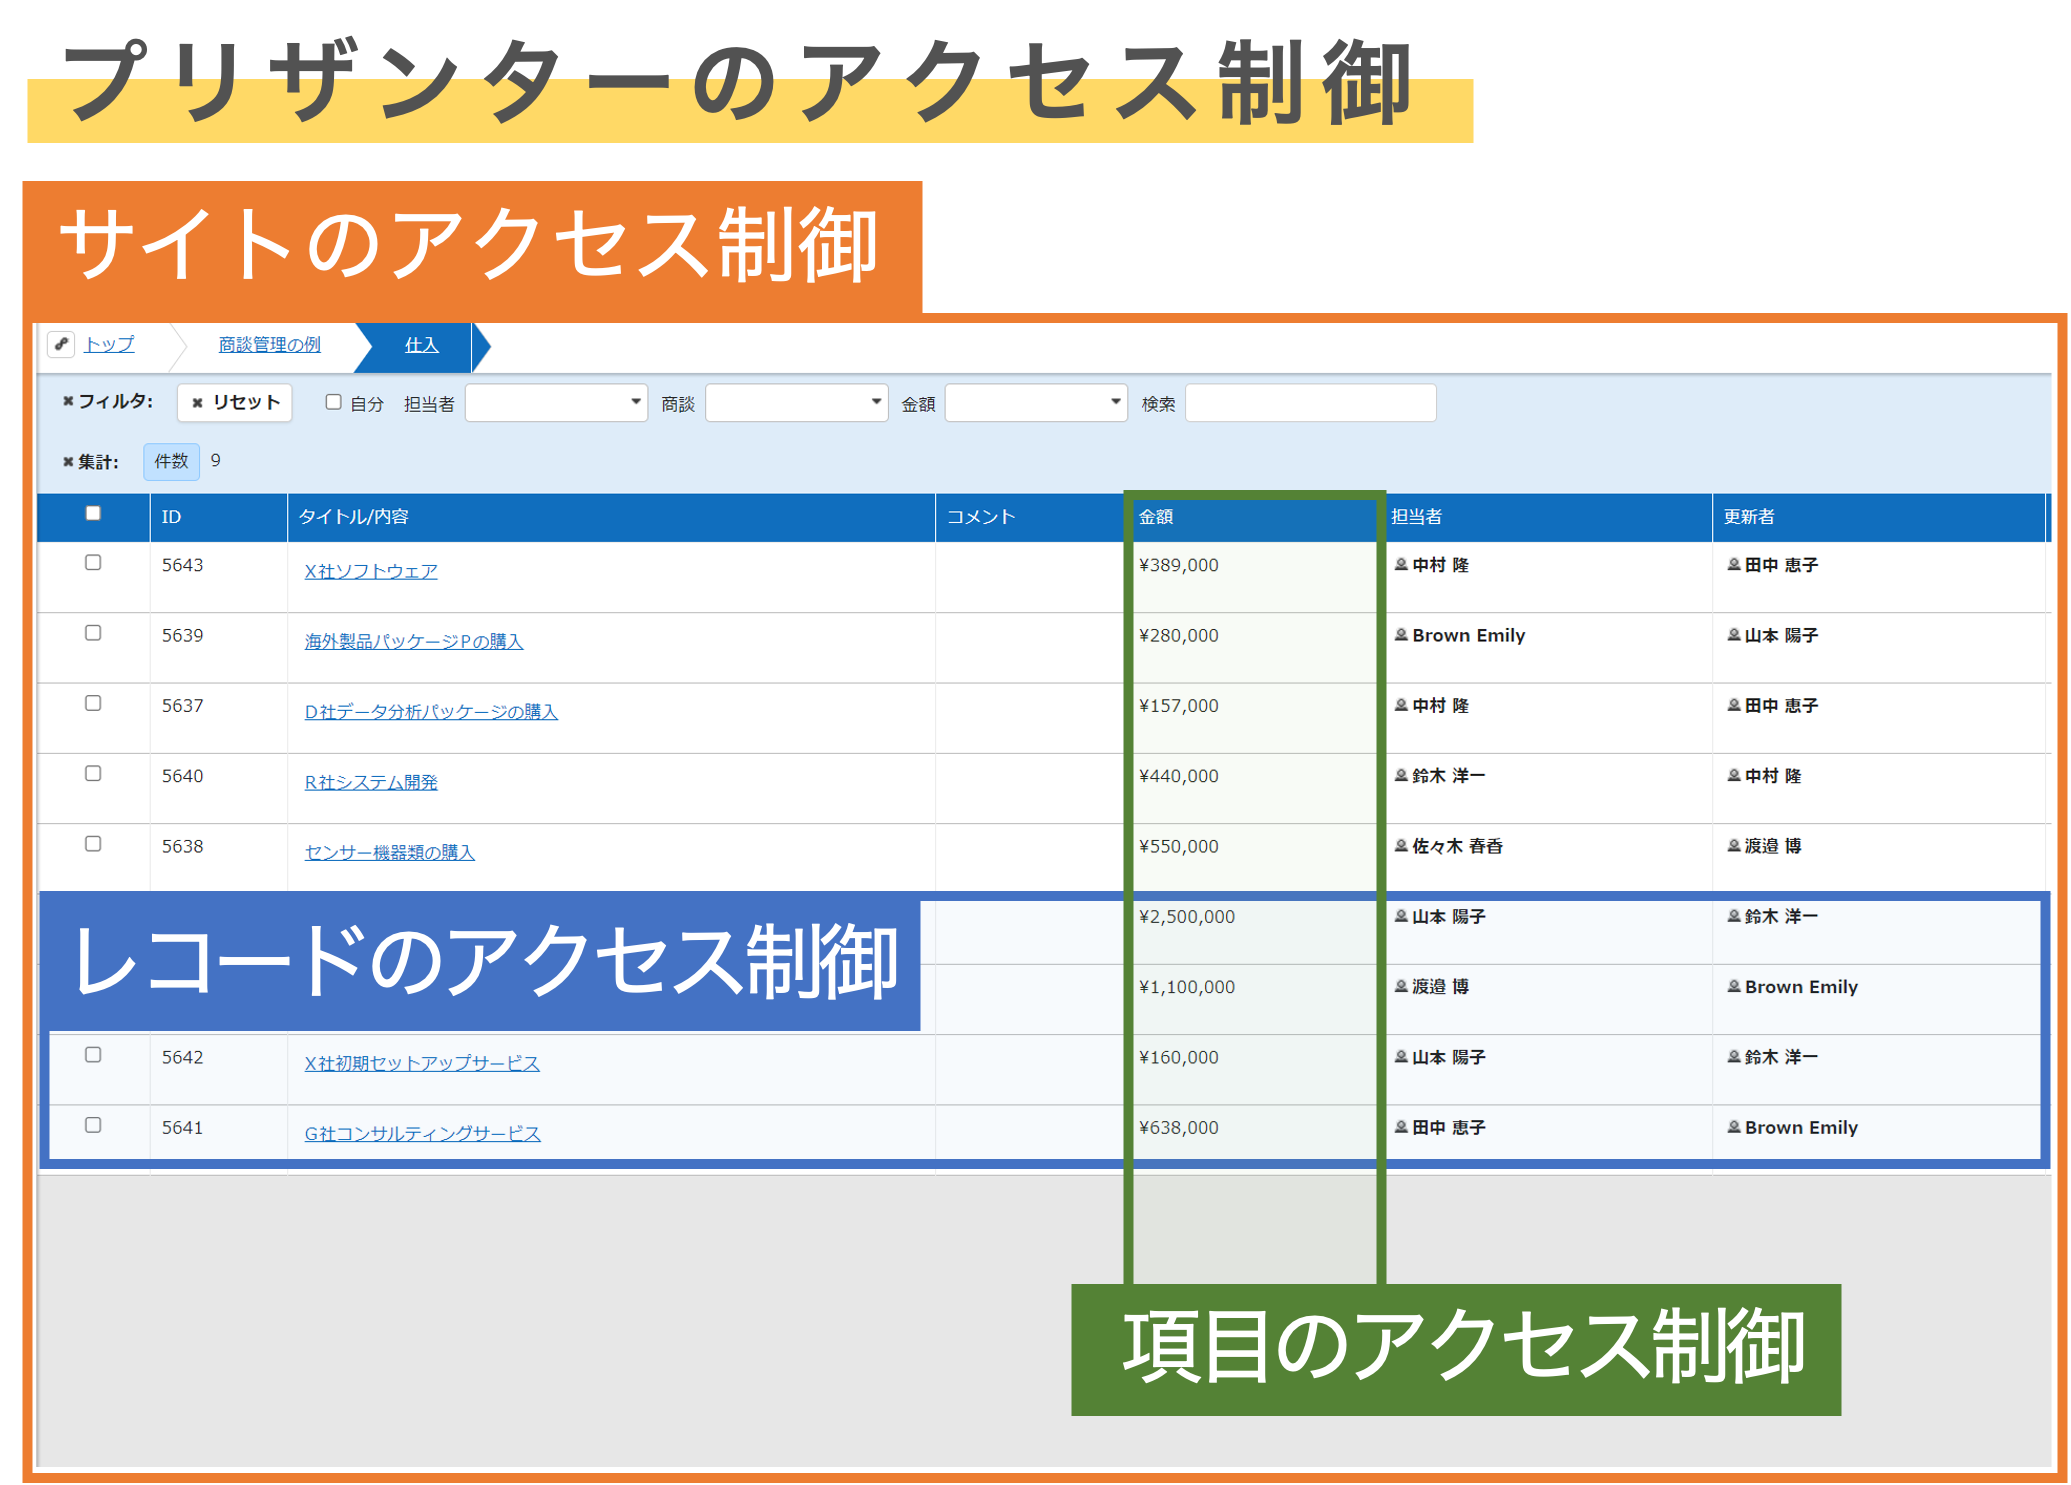Viewport: 2071px width, 1485px height.
Task: Select the 仕入 breadcrumb tab
Action: pyautogui.click(x=422, y=345)
